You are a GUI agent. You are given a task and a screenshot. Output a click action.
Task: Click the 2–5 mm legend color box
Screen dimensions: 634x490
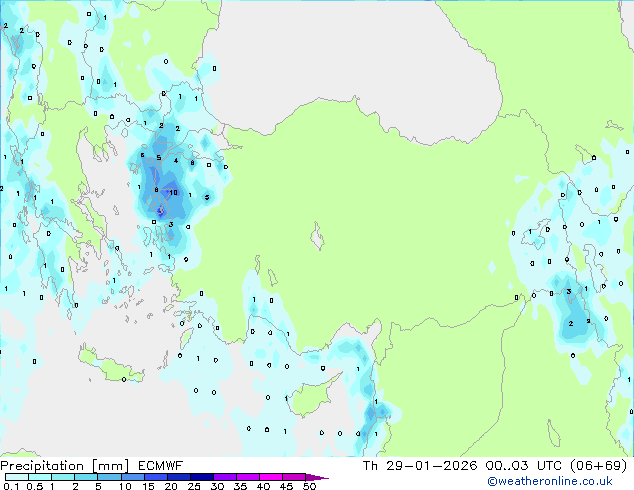point(86,477)
